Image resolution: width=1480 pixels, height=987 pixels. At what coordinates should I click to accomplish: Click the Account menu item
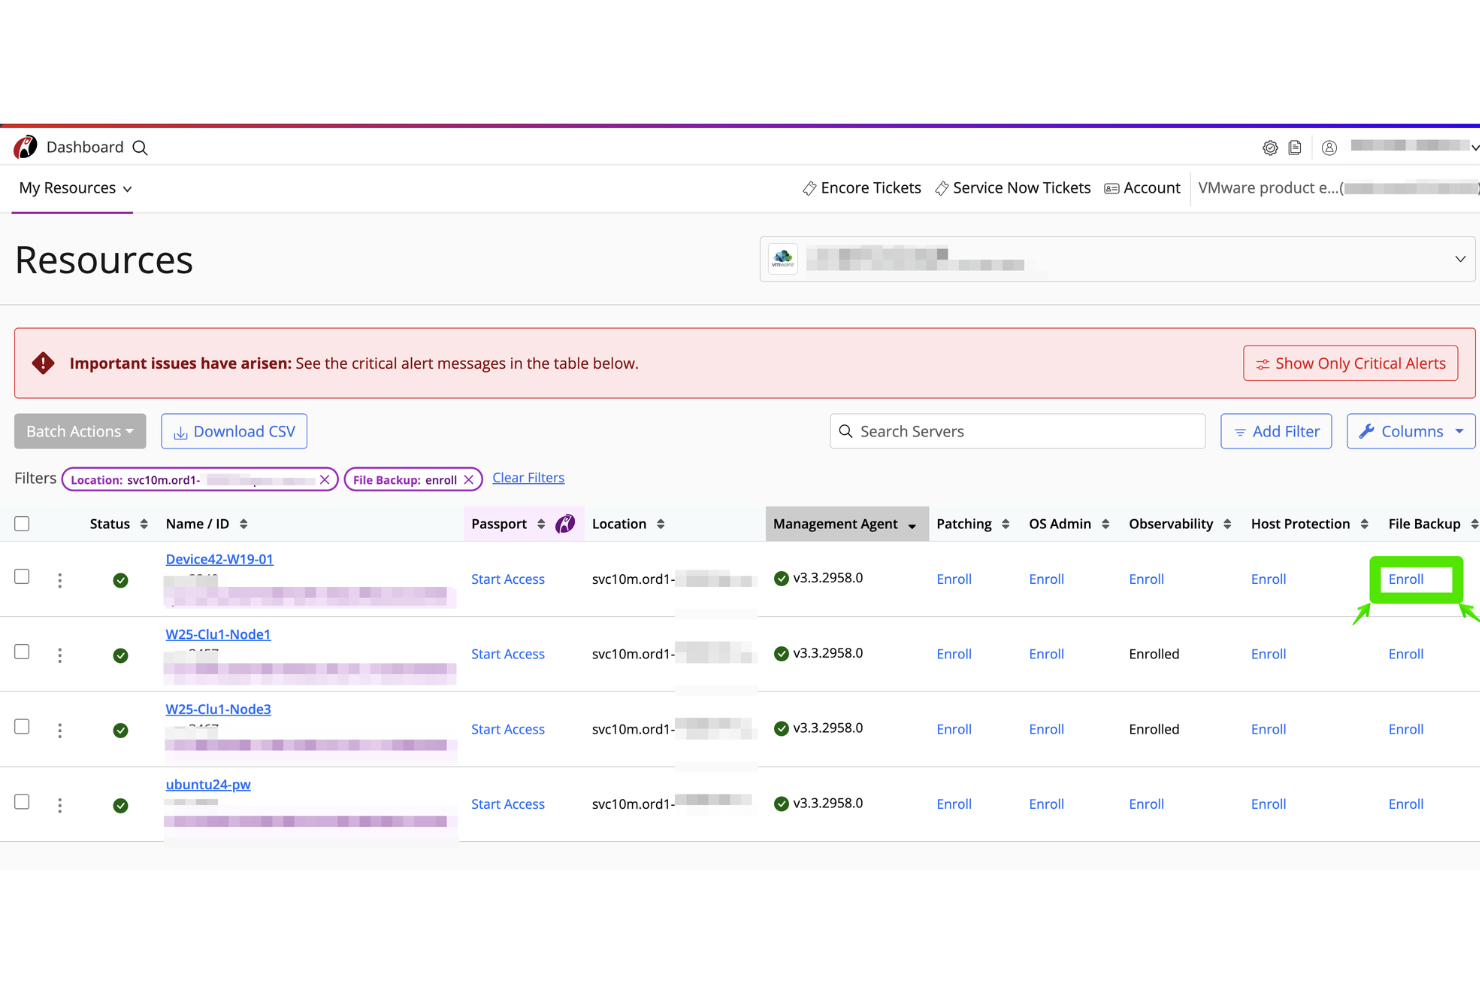point(1142,188)
